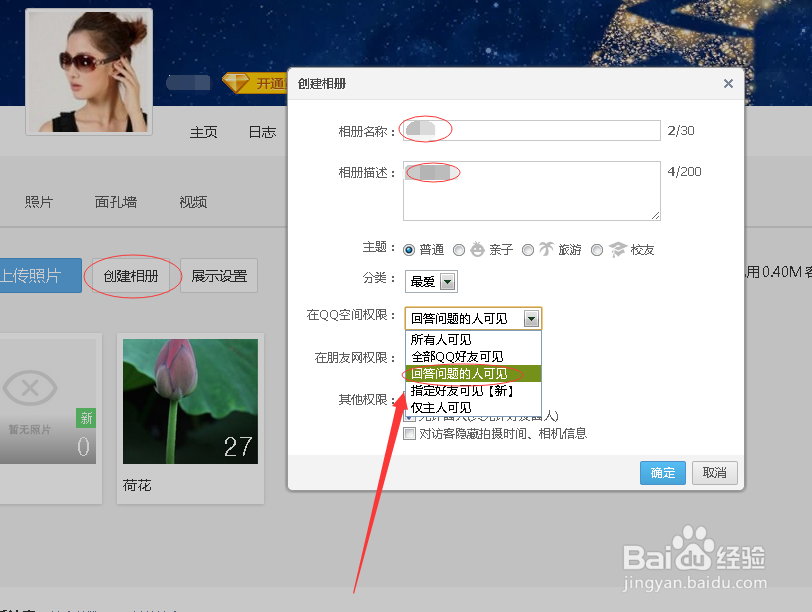Click the 校友 graduation cap icon
The height and width of the screenshot is (612, 812).
pyautogui.click(x=617, y=249)
